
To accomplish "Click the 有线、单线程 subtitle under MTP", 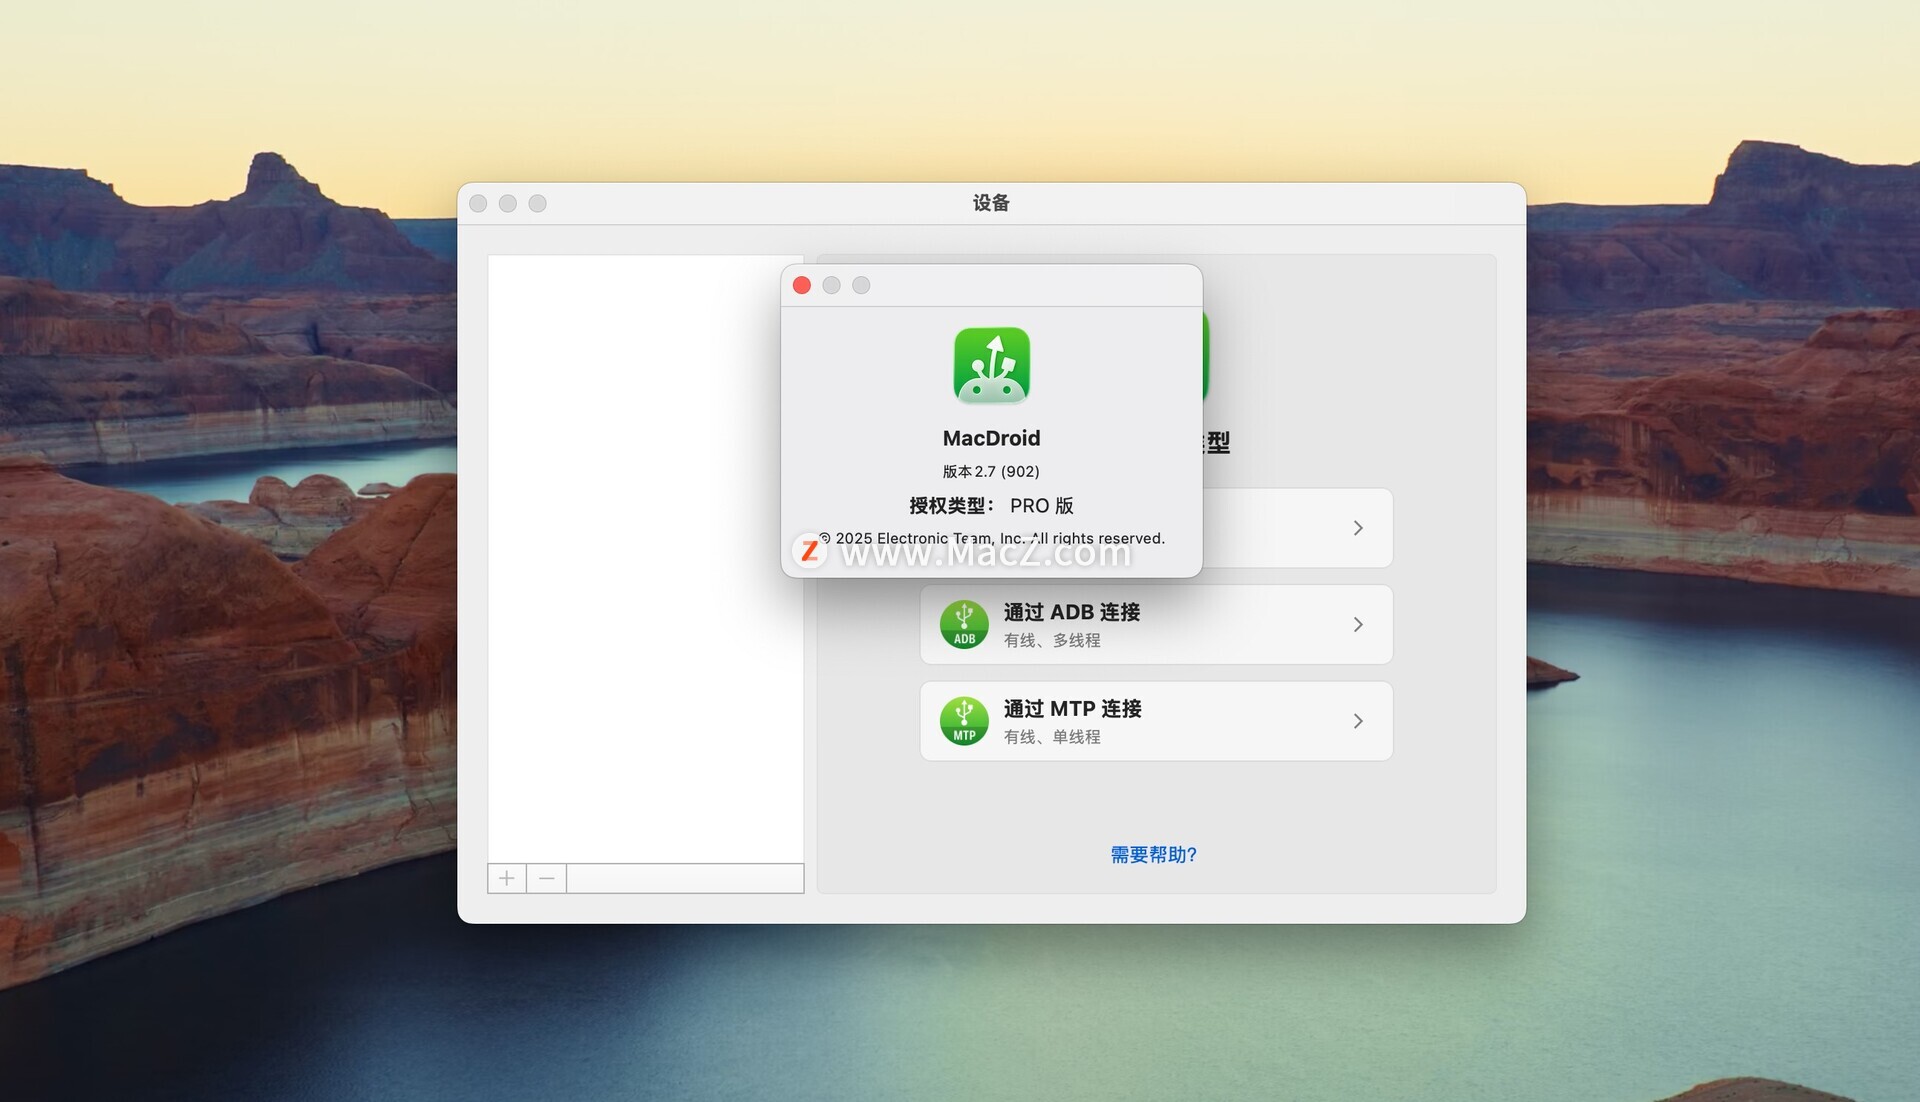I will pyautogui.click(x=1052, y=737).
